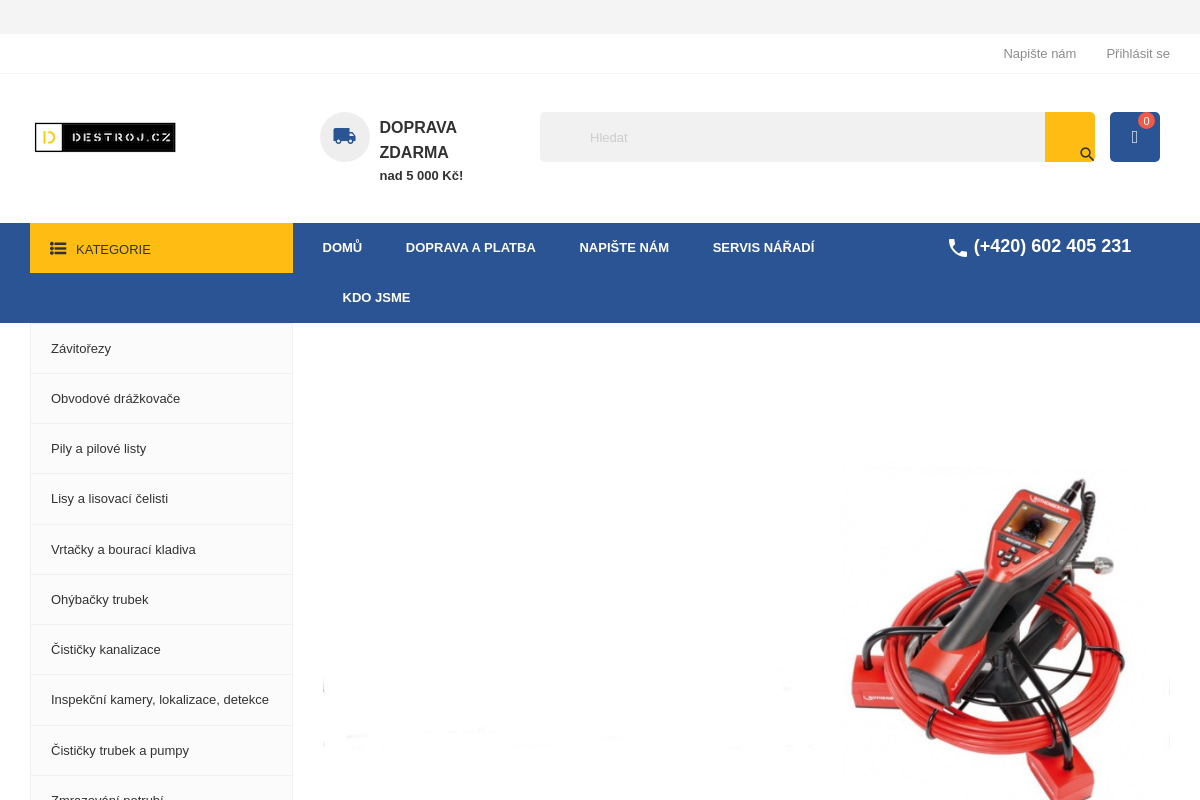Open the Kdo jsme page
Screen dimensions: 1200x800
pos(376,297)
